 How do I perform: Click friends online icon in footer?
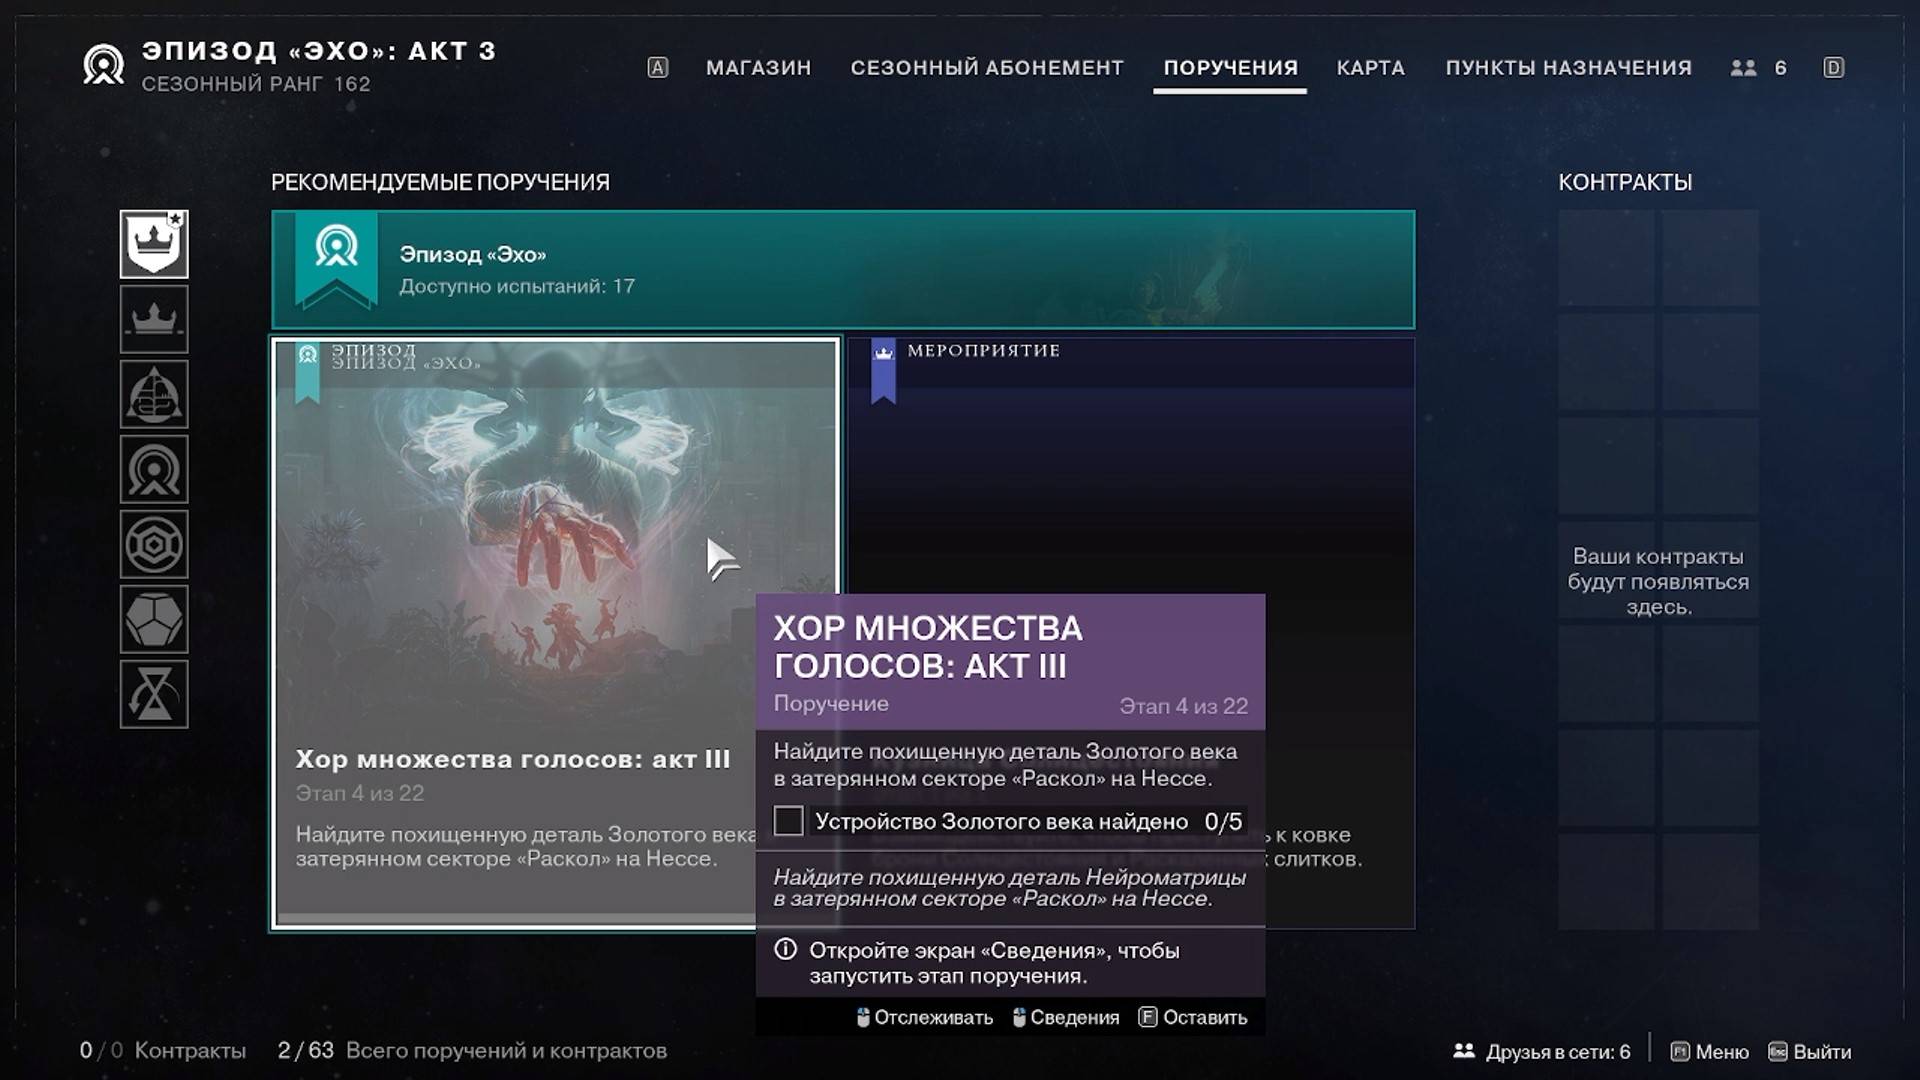click(1464, 1051)
